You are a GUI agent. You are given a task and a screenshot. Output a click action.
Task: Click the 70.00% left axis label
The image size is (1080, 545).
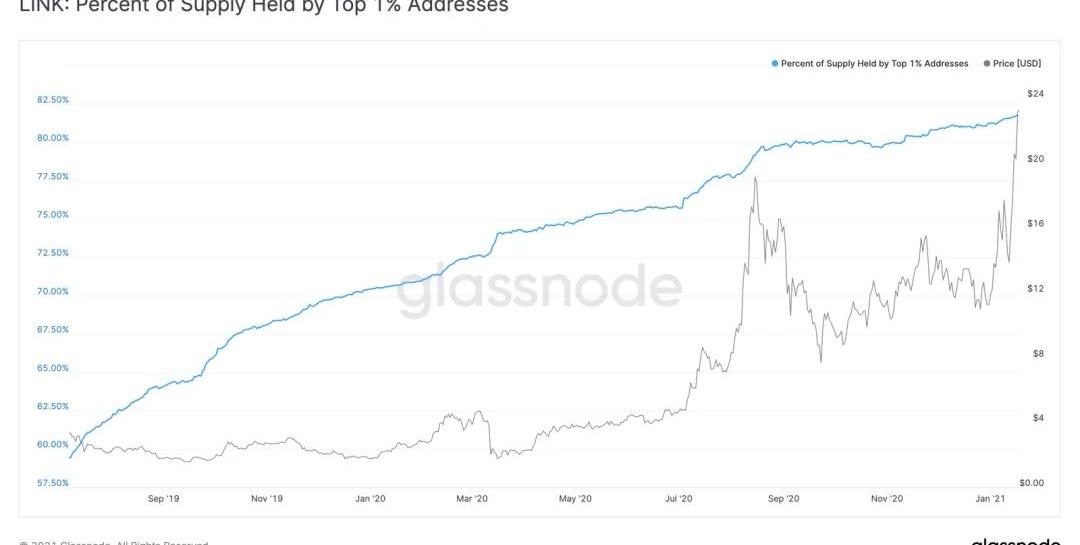click(53, 292)
